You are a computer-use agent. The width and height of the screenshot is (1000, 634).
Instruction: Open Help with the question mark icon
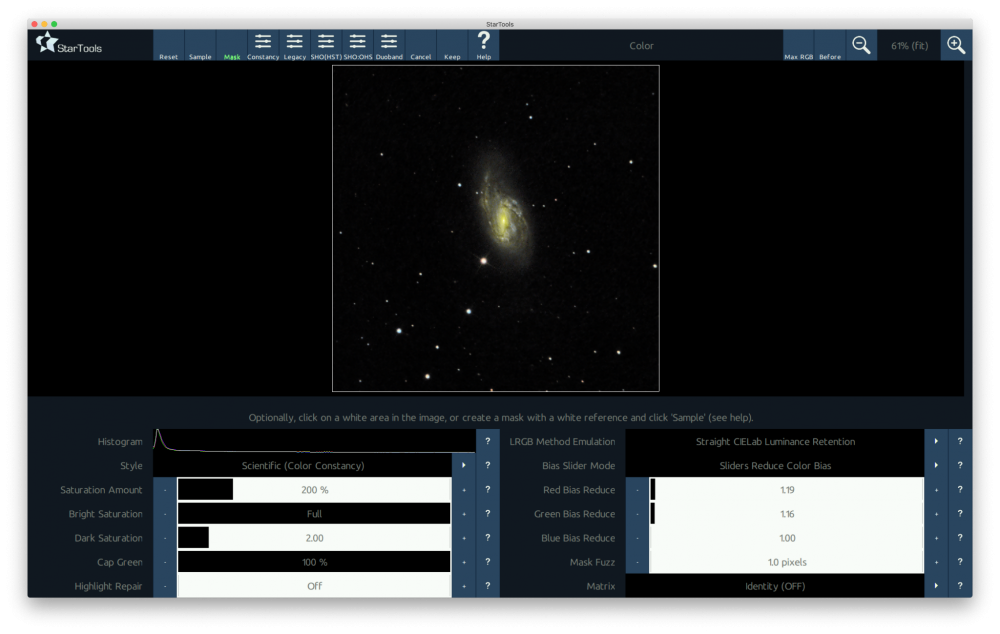point(484,45)
